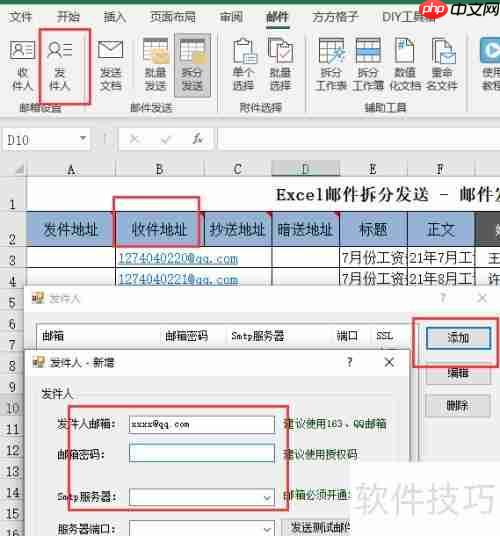Open link 1274040221@qq.com
This screenshot has width=500, height=536.
pos(178,279)
